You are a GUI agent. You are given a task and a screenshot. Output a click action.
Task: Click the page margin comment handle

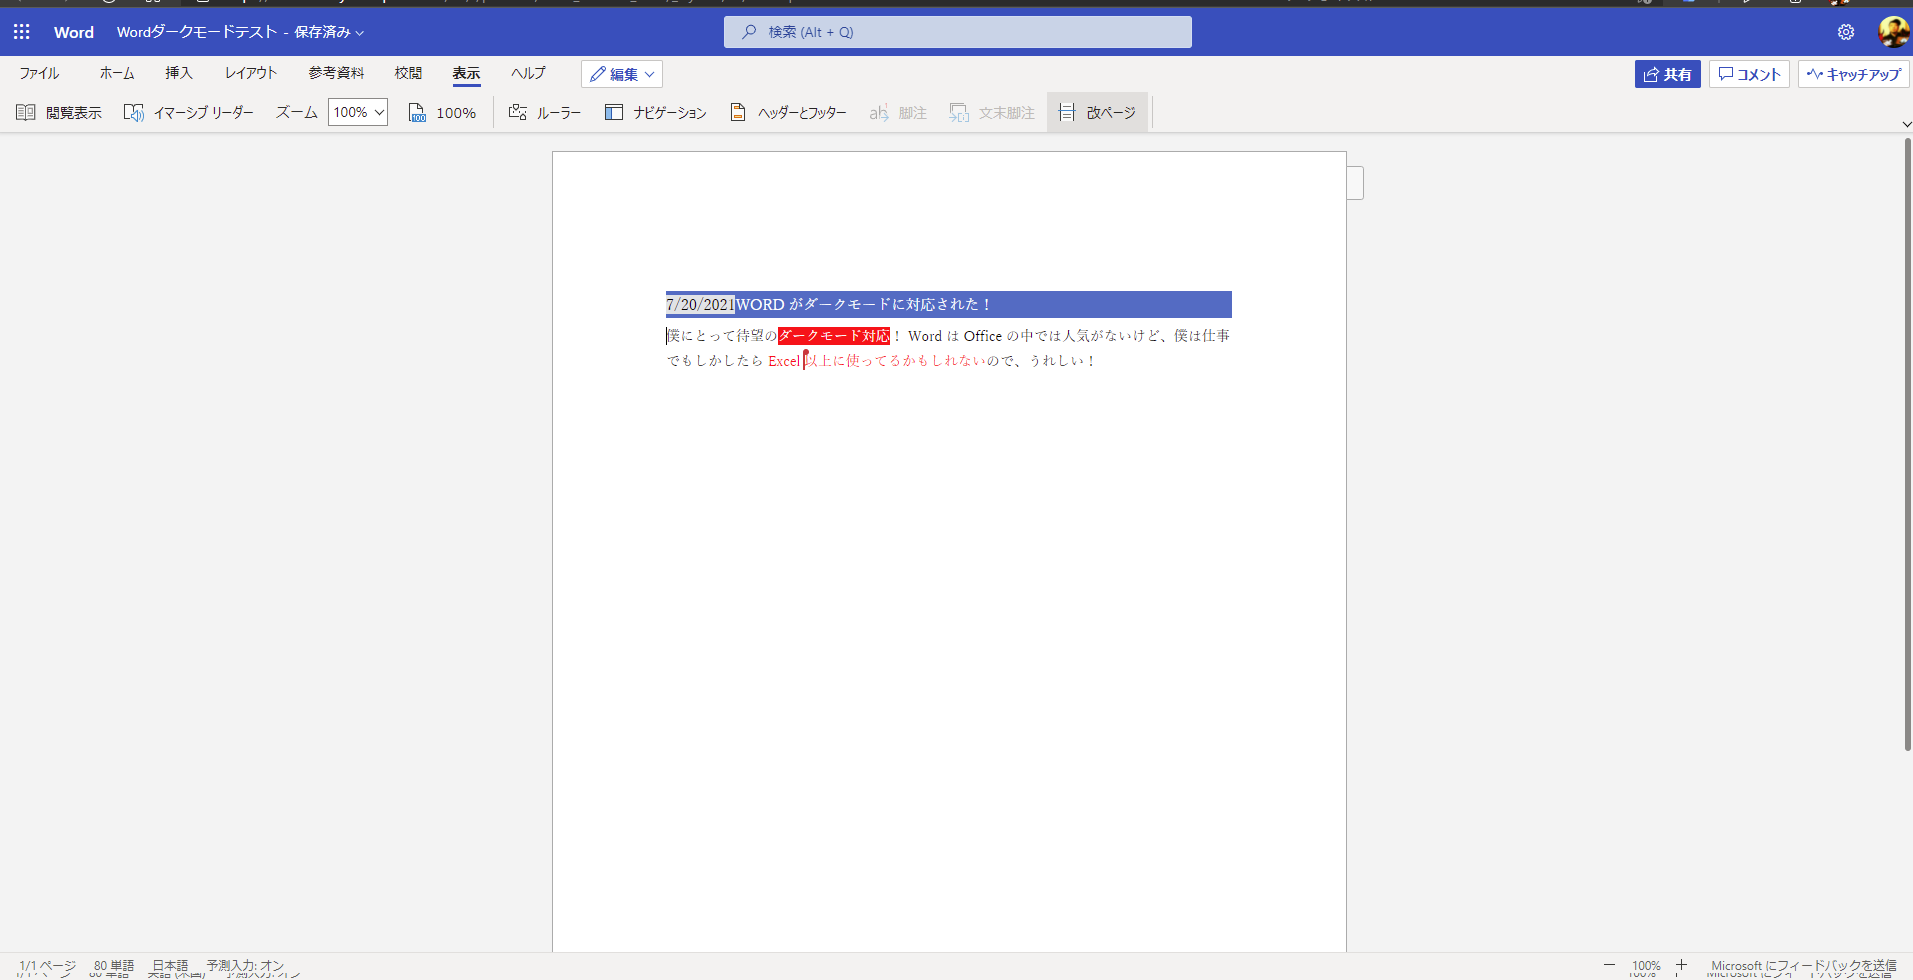point(1355,183)
